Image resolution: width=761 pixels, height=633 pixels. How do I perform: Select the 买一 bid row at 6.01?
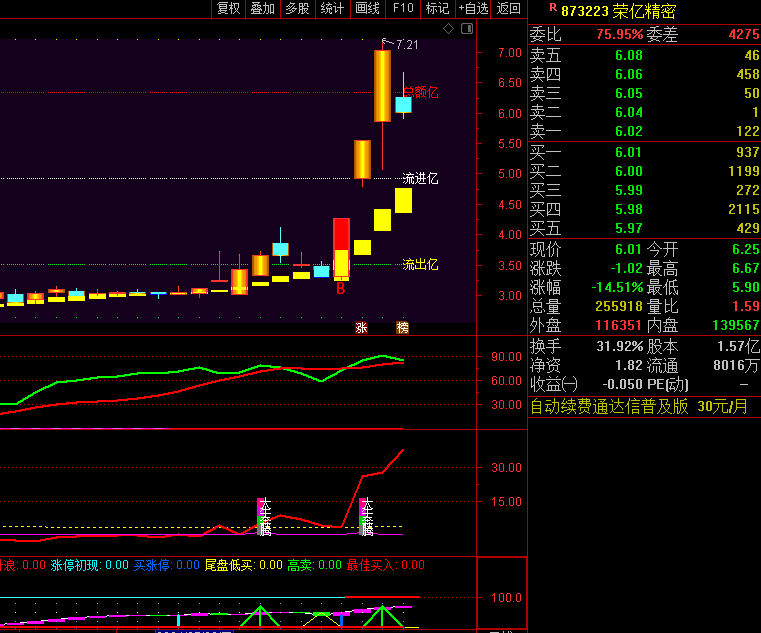(644, 152)
